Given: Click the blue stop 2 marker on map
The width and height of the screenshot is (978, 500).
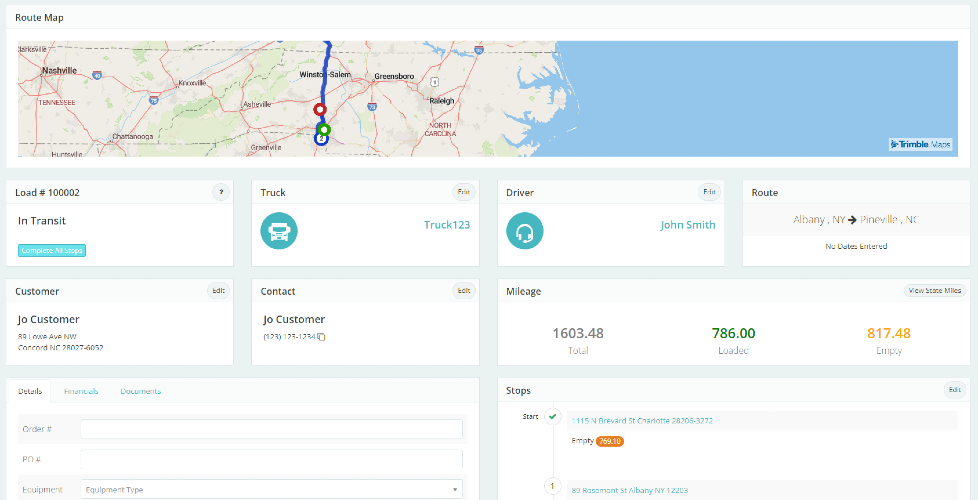Looking at the screenshot, I should 321,139.
